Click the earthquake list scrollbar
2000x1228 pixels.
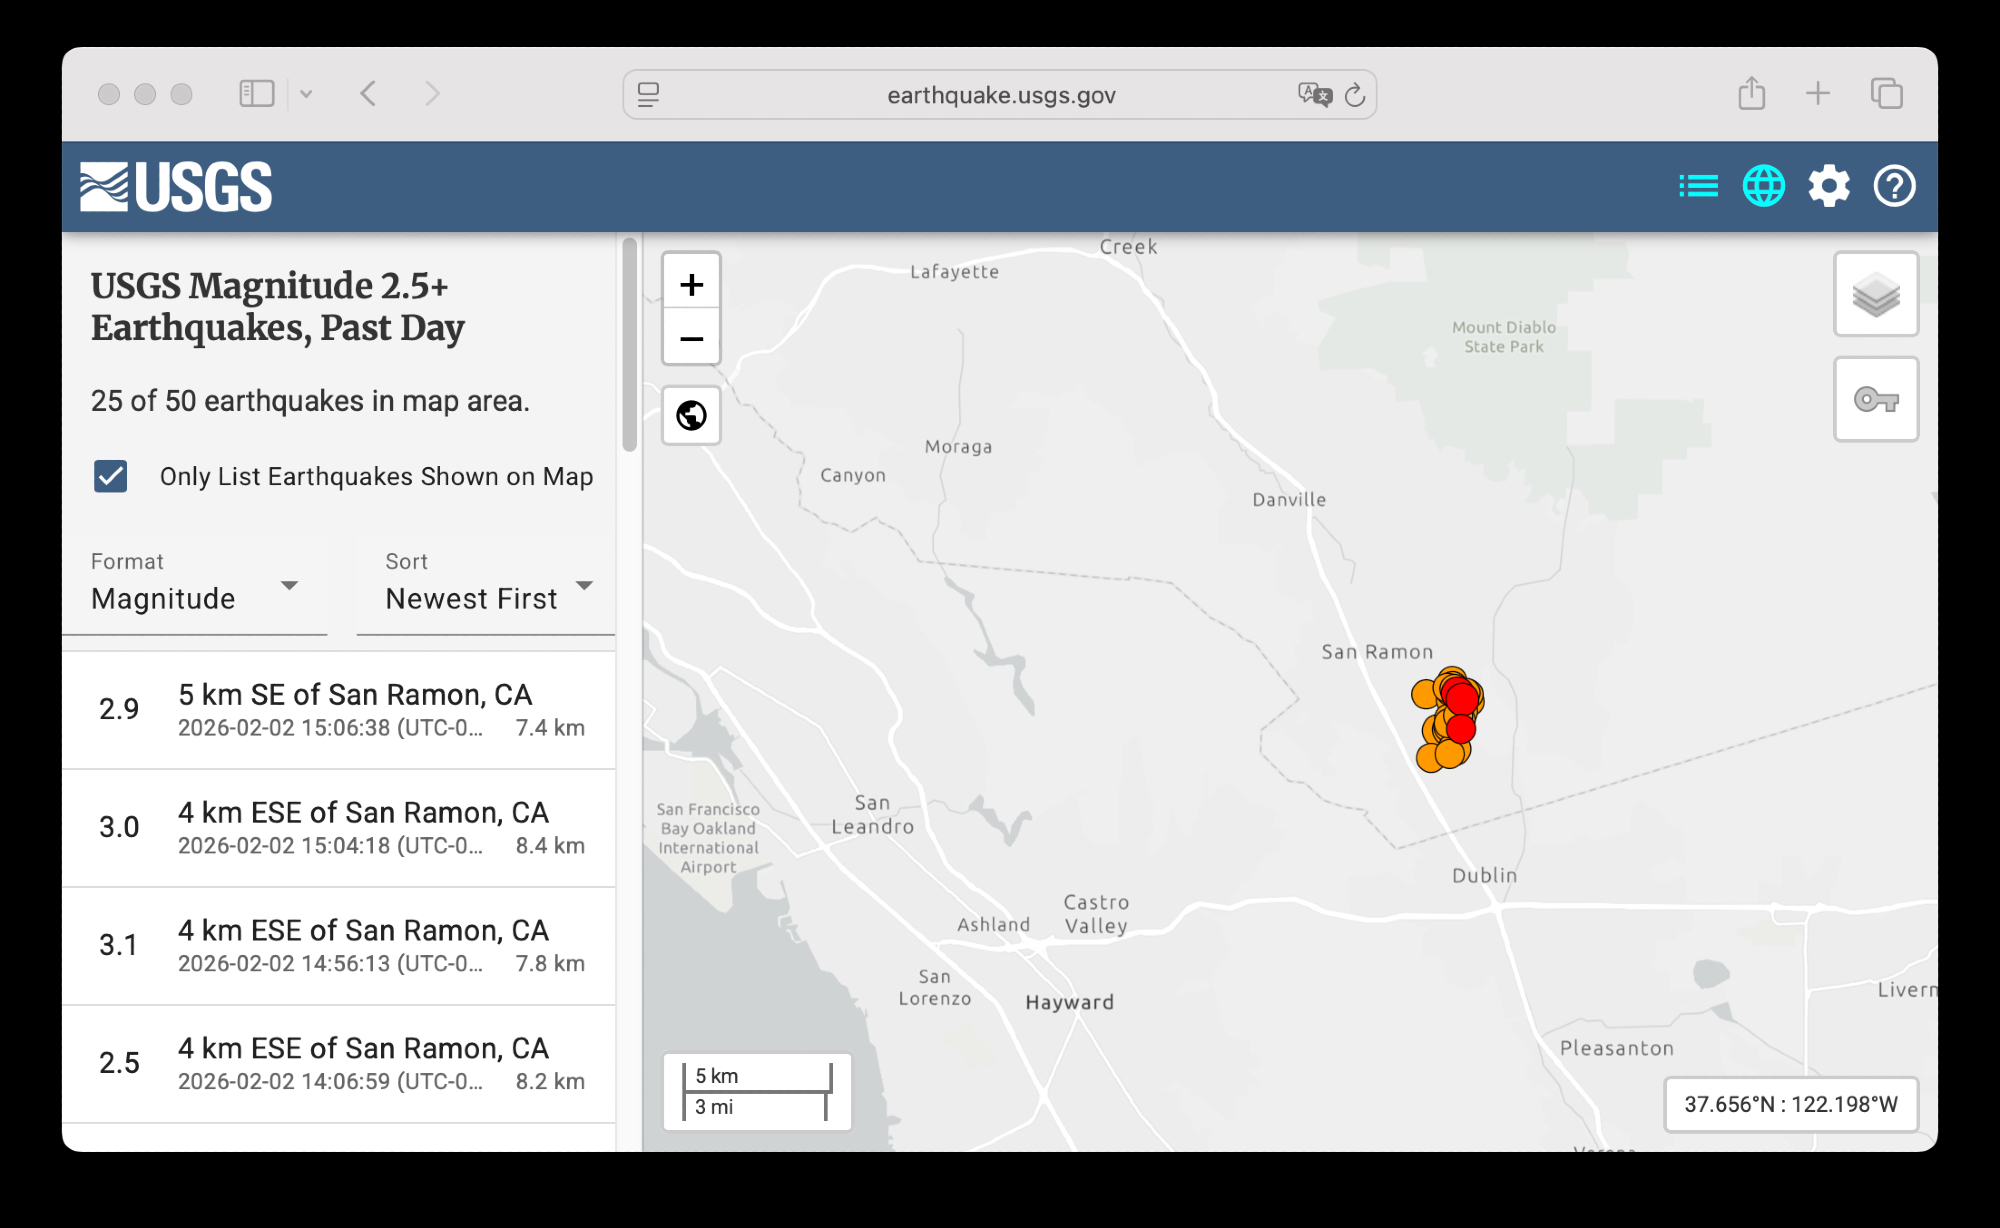click(x=629, y=345)
